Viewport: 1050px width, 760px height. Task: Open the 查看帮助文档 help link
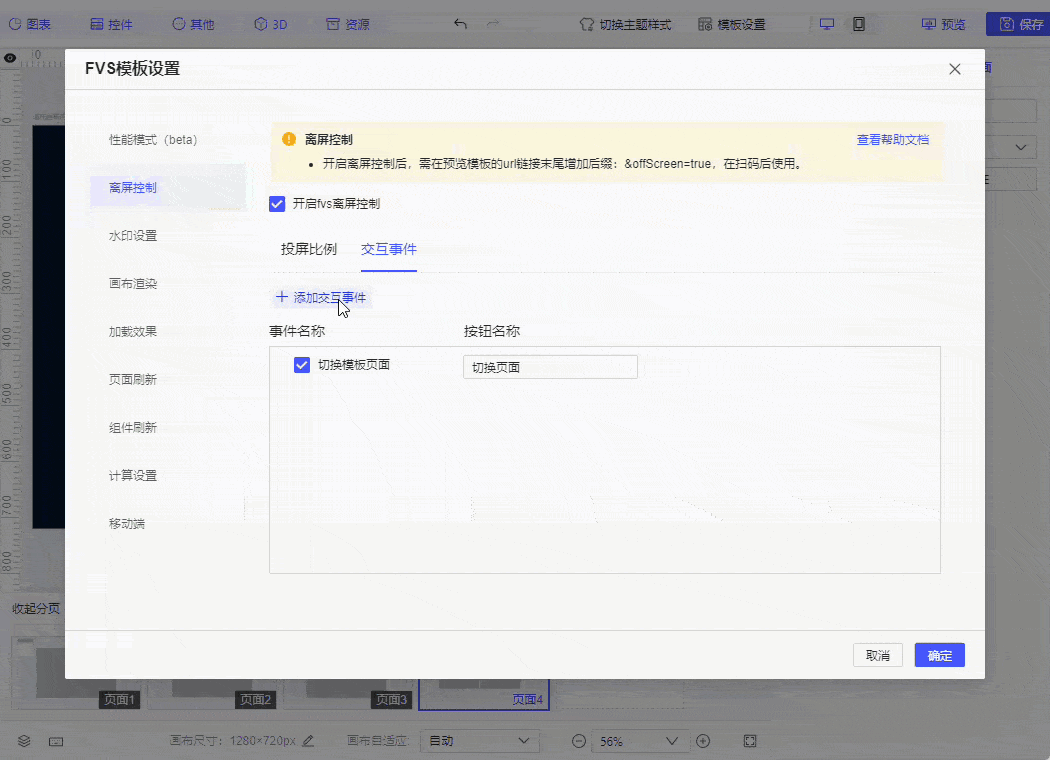coord(892,140)
